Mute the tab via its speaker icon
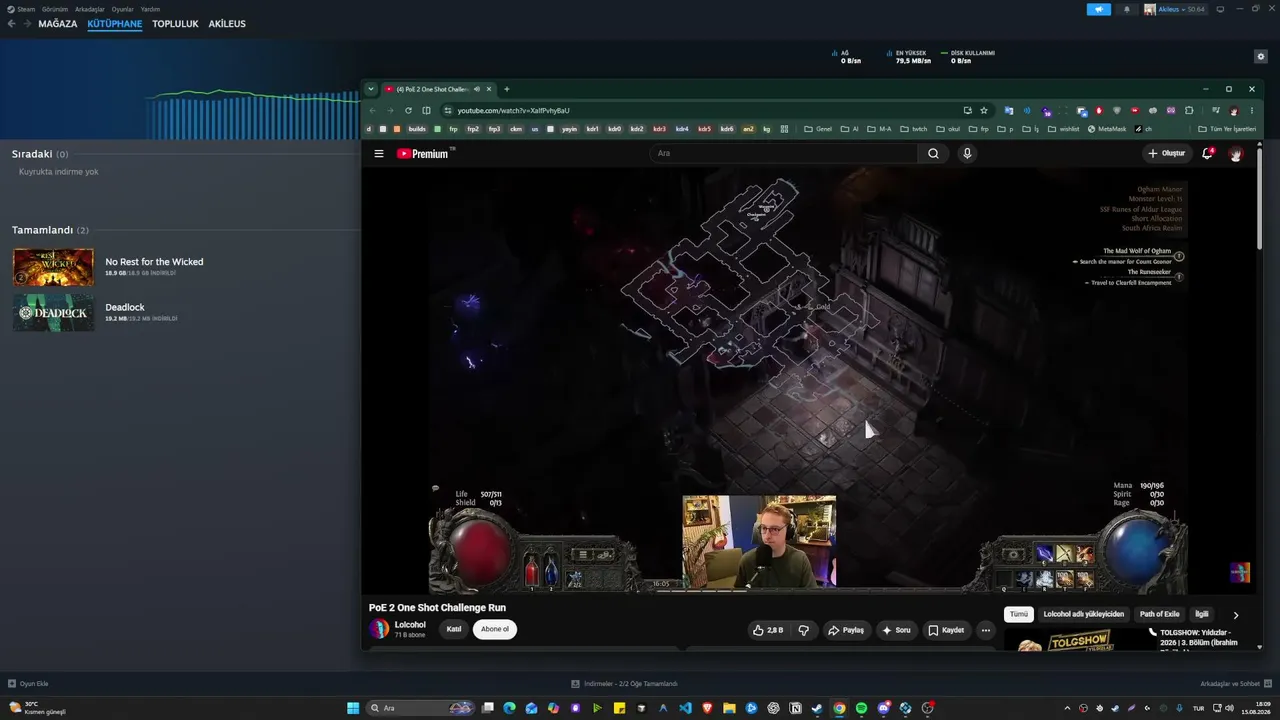Screen dimensions: 1280x720 (x=477, y=89)
